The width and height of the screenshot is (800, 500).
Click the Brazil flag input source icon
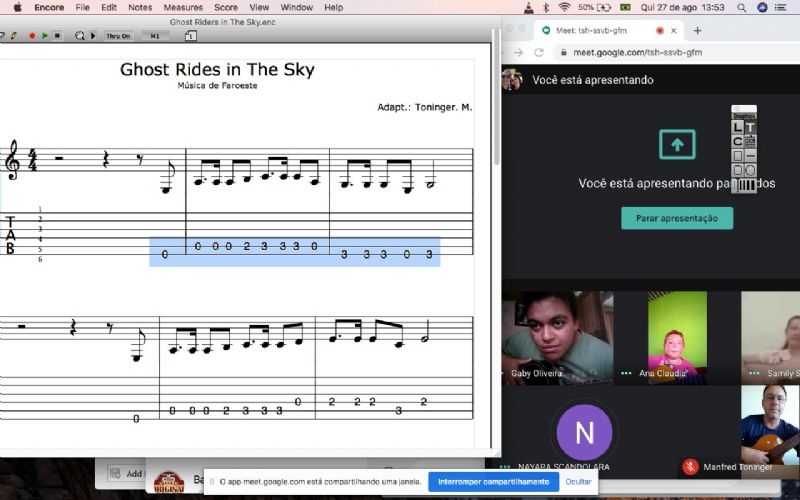coord(625,7)
